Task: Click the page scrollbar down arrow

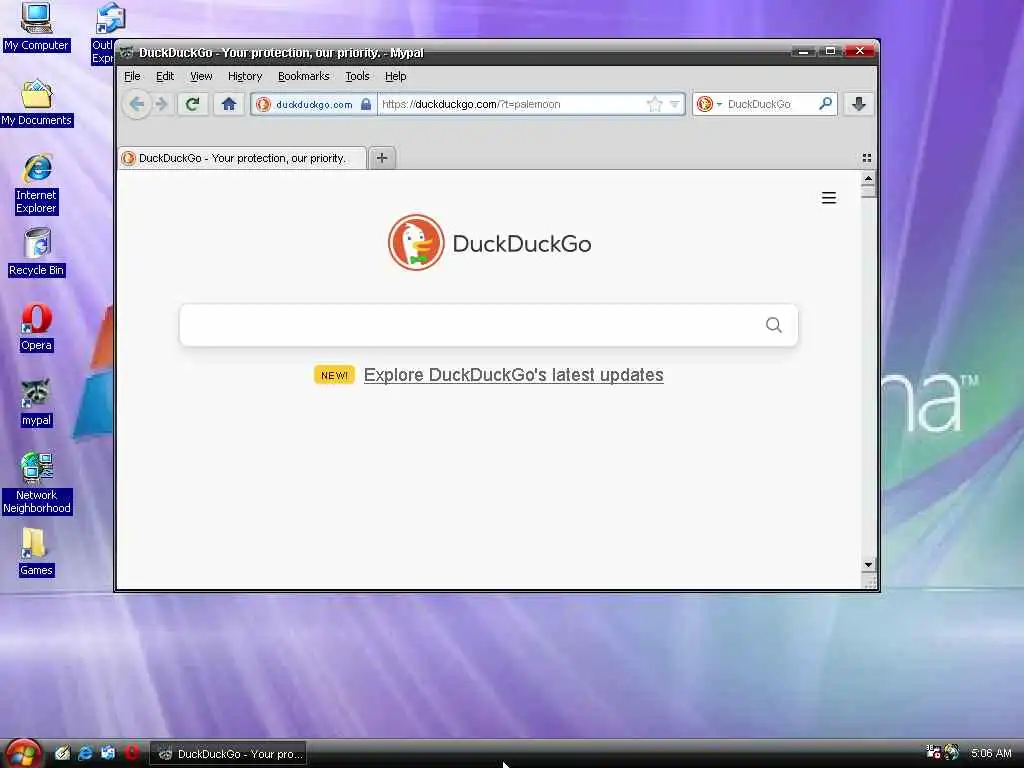Action: point(868,564)
